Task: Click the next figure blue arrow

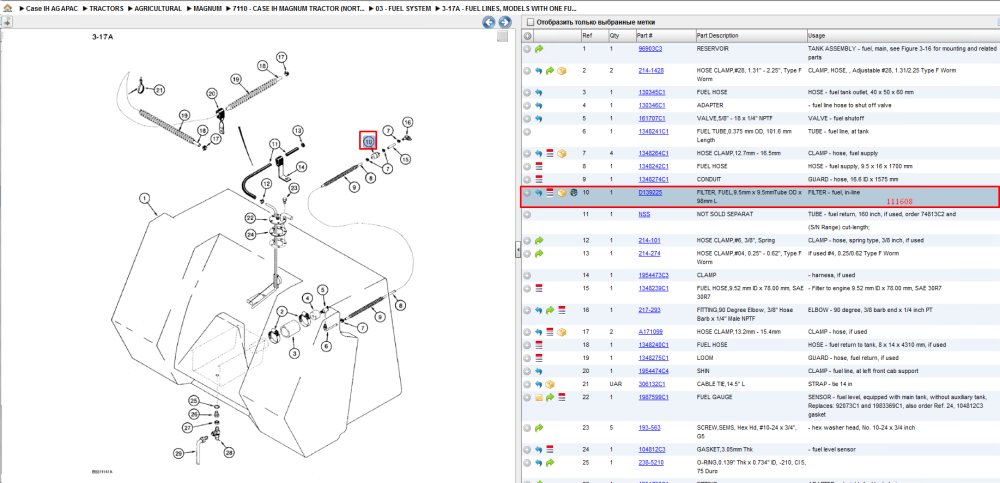Action: tap(504, 23)
